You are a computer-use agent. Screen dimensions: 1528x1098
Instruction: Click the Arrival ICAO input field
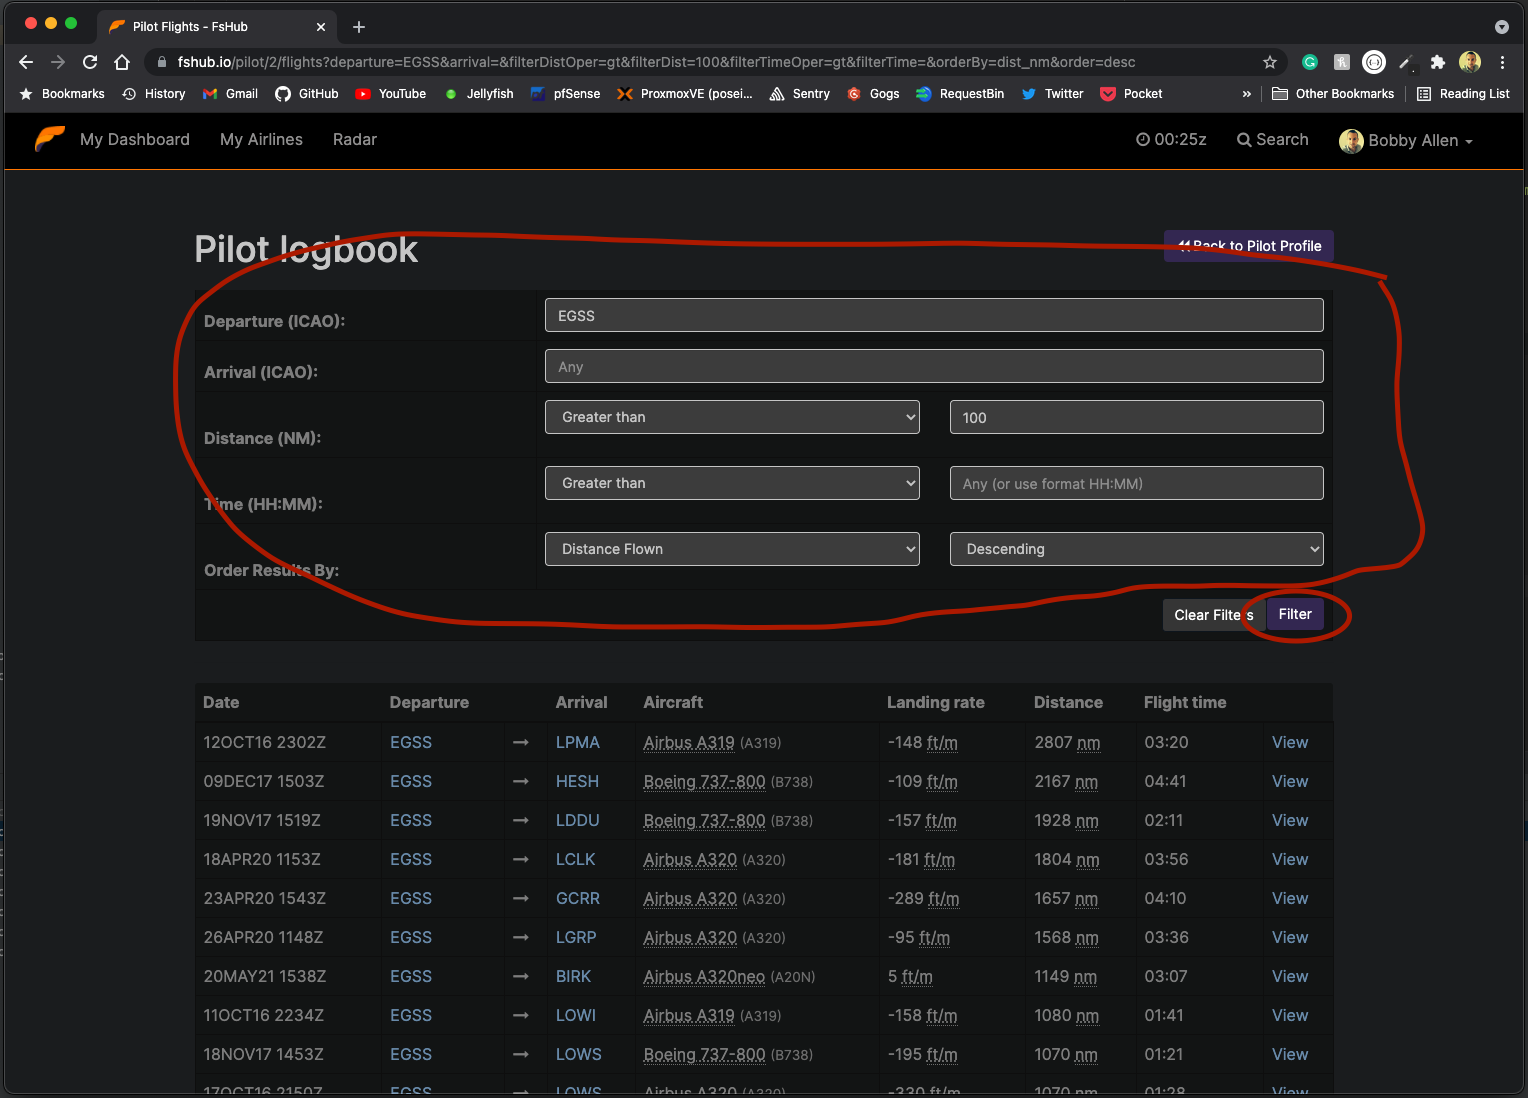(x=933, y=366)
